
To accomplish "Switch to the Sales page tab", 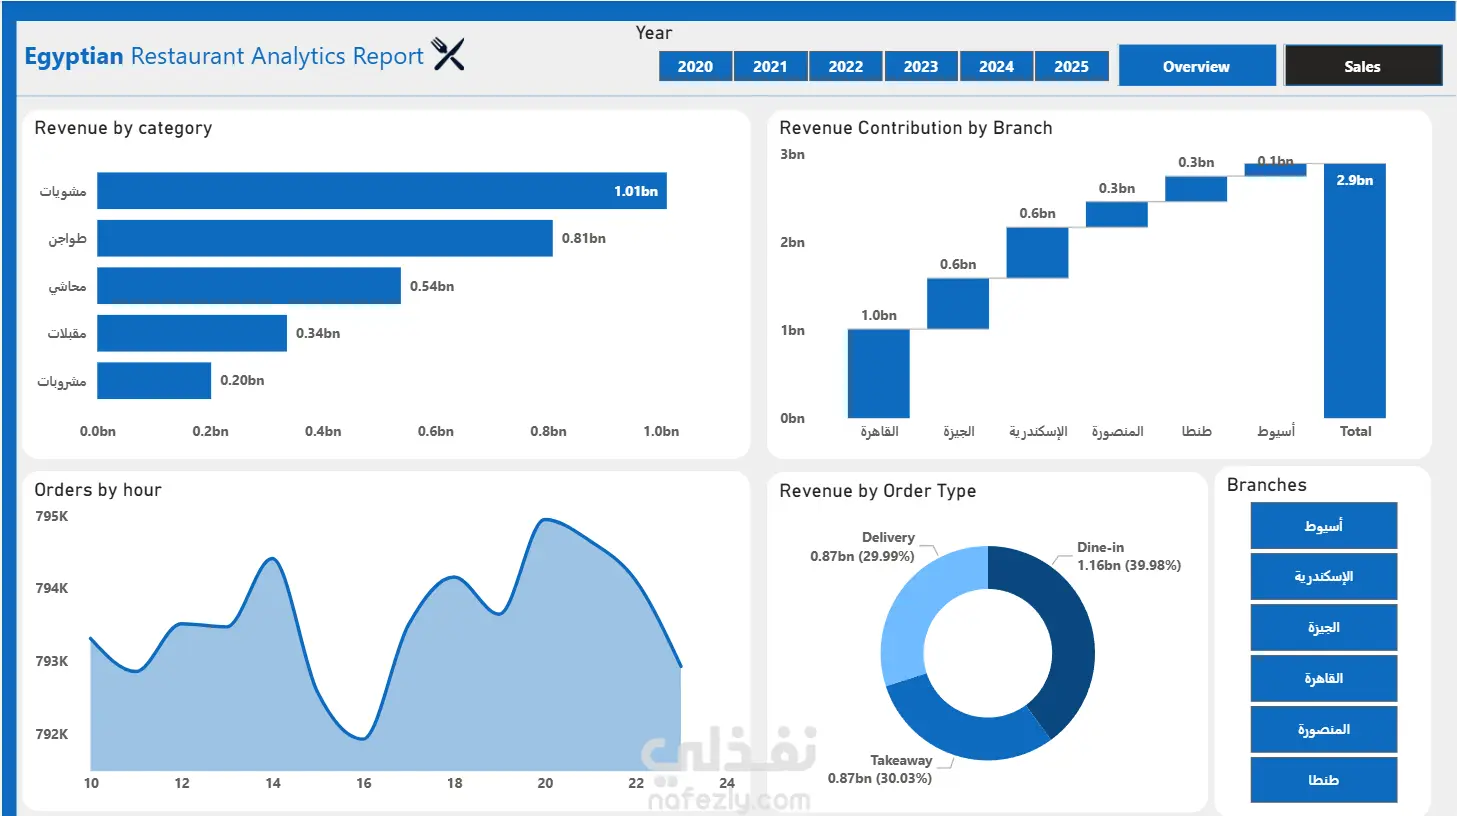I will point(1362,66).
